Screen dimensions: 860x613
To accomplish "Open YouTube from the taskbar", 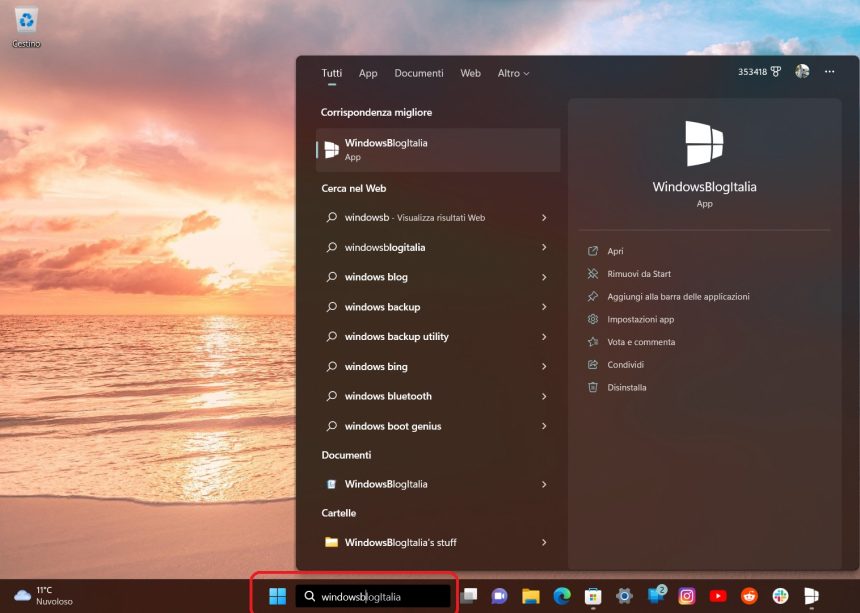I will click(717, 596).
